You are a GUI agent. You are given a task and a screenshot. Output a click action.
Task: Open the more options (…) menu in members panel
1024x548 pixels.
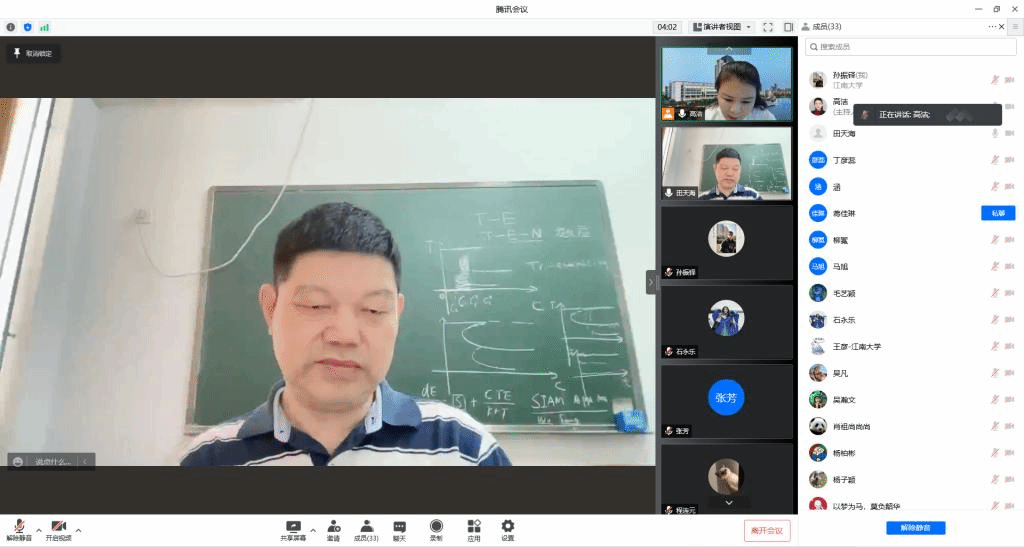click(x=992, y=27)
